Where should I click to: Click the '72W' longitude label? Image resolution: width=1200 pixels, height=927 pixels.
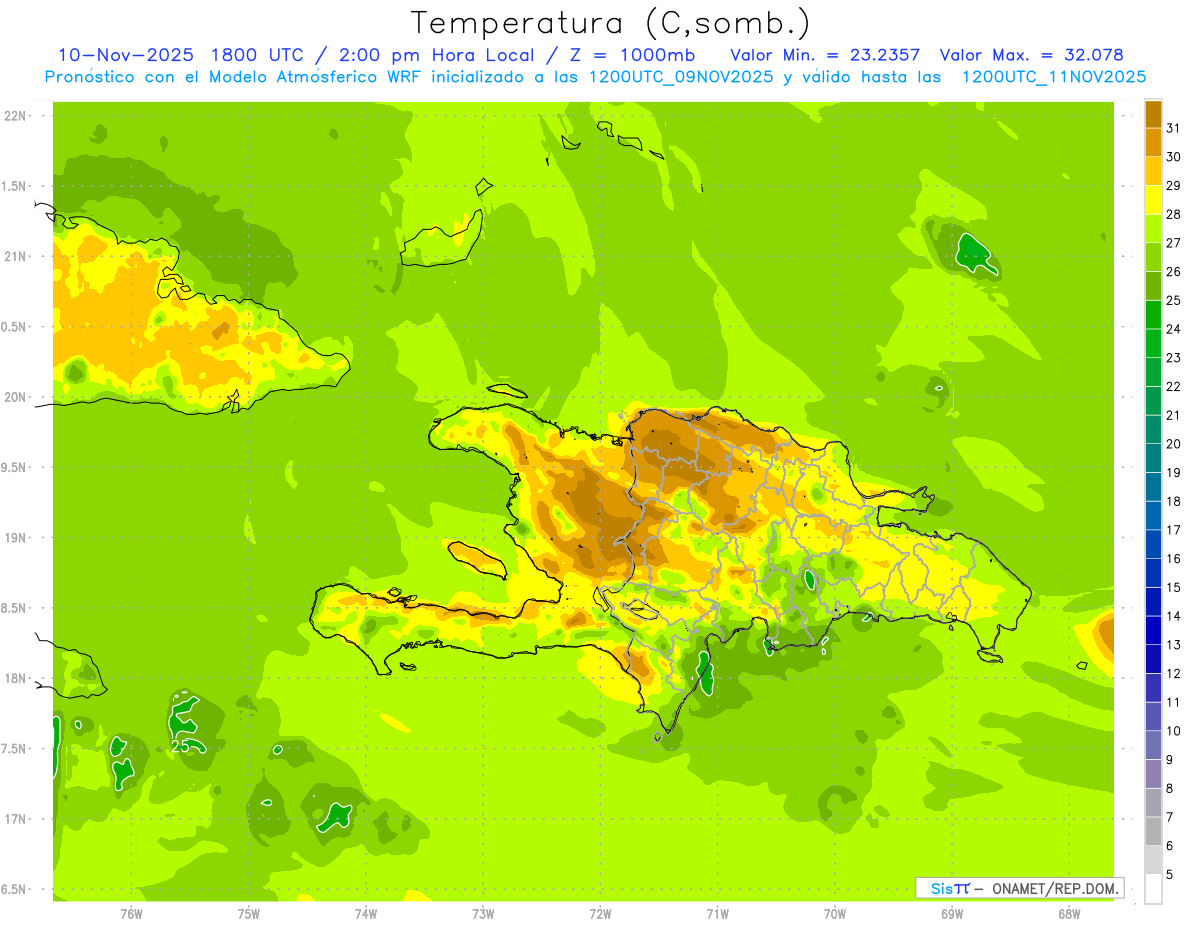coord(600,913)
